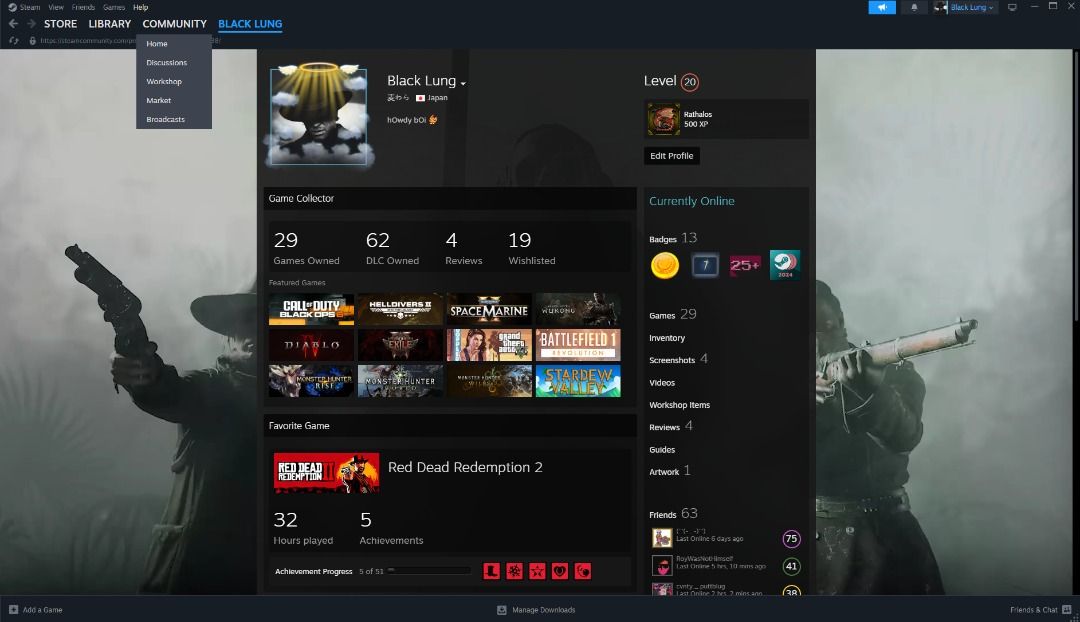Click the forward navigation arrow
1080x622 pixels.
point(31,23)
